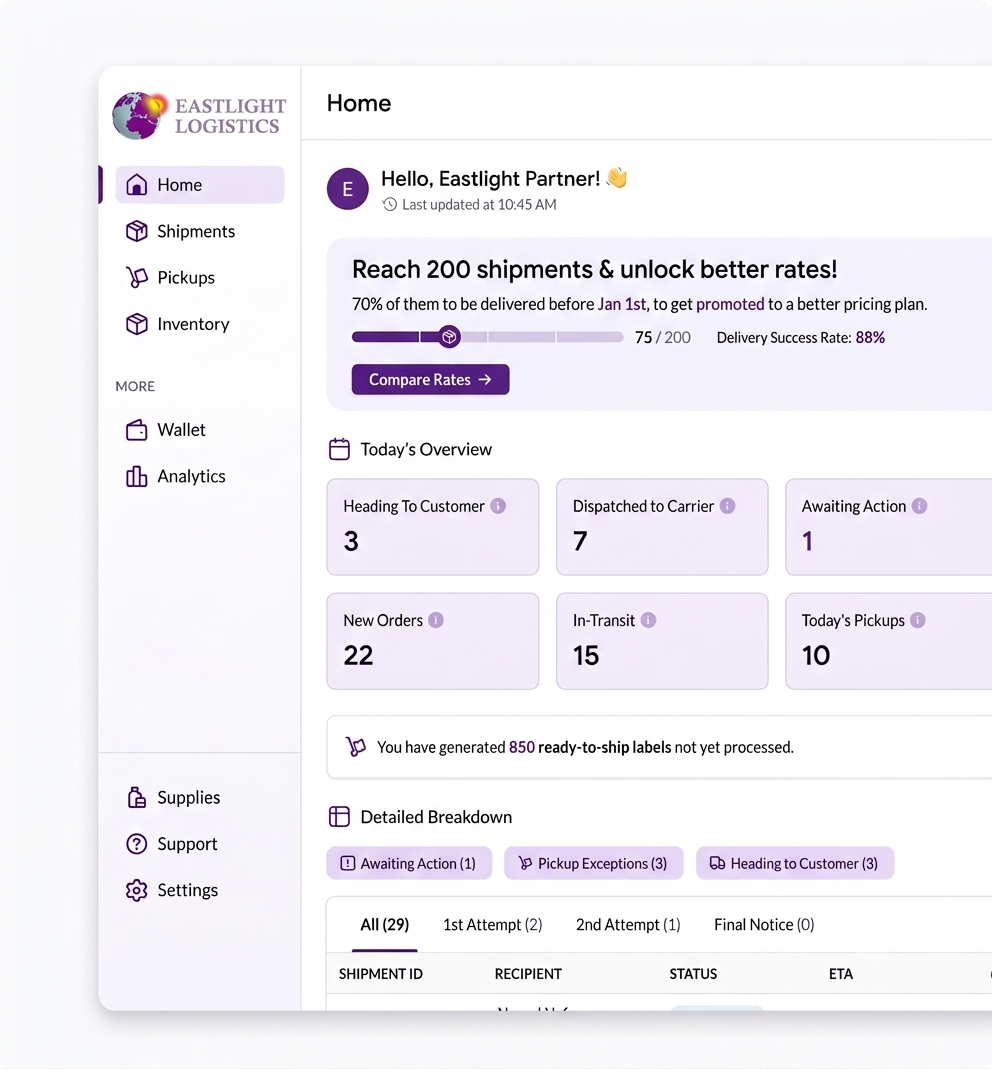Image resolution: width=992 pixels, height=1069 pixels.
Task: Open the In-Transit card showing 15
Action: (x=662, y=642)
